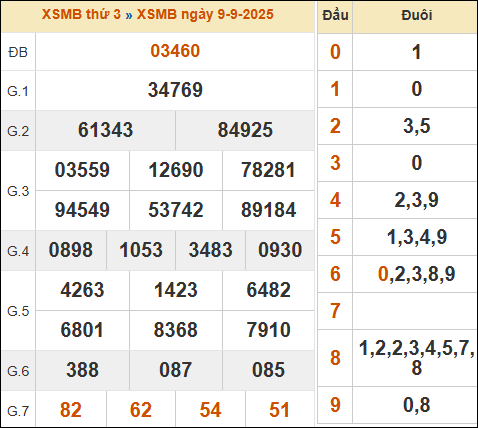Select head digit 8 tails cell
The width and height of the screenshot is (478, 428).
[415, 358]
